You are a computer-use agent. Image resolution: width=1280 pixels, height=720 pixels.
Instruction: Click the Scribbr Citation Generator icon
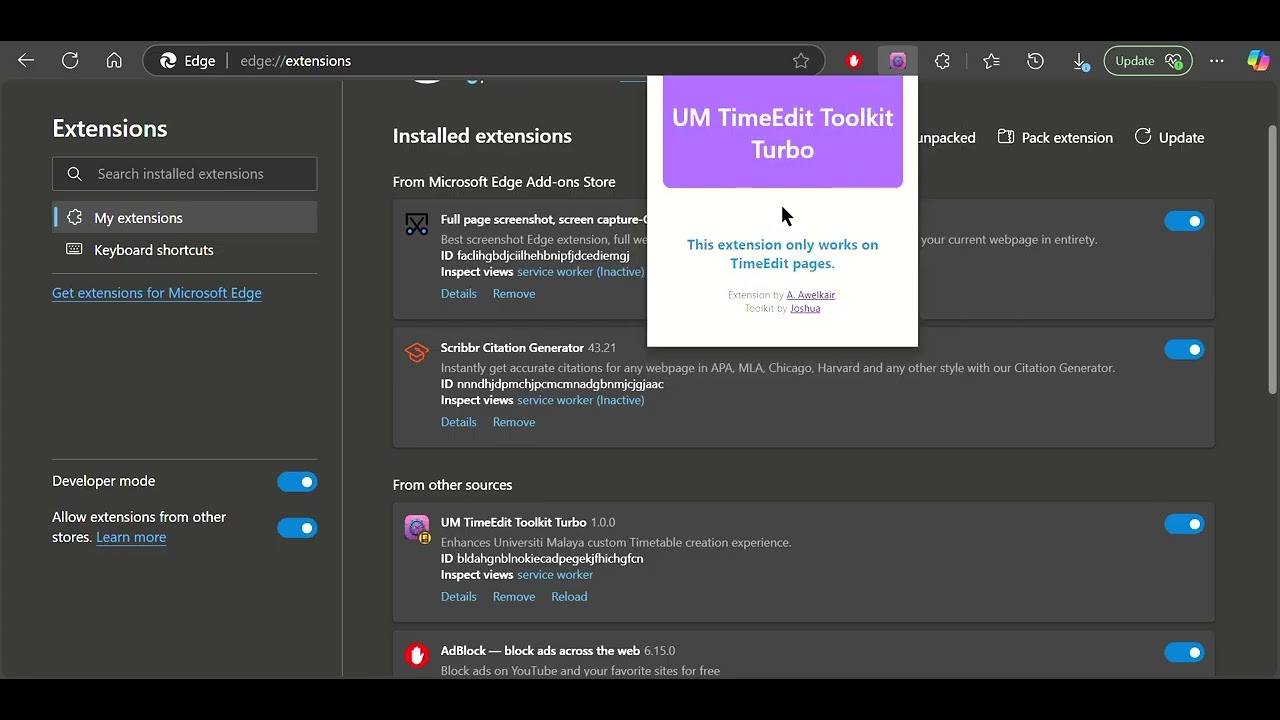(x=417, y=352)
